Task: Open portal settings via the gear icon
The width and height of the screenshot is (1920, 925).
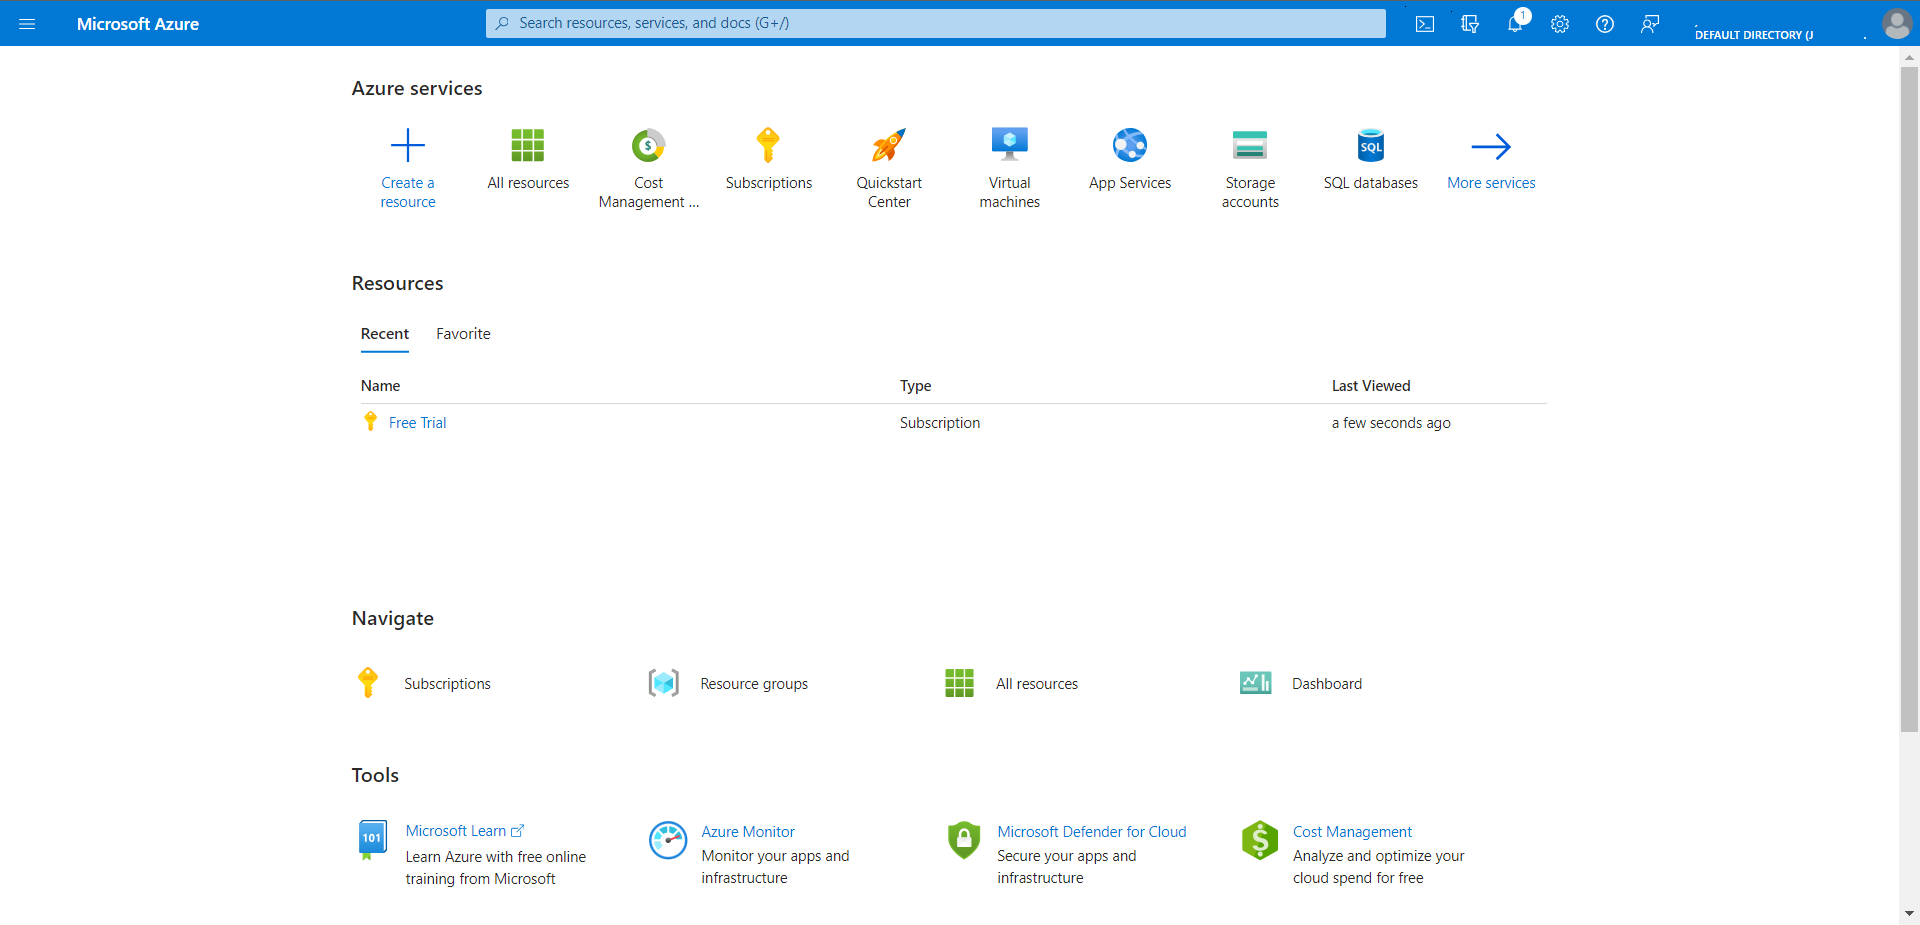Action: click(1559, 23)
